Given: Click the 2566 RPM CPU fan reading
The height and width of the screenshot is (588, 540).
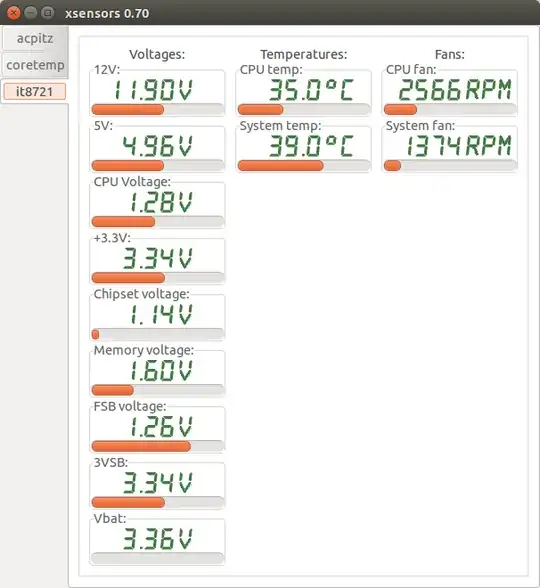Looking at the screenshot, I should click(x=455, y=90).
